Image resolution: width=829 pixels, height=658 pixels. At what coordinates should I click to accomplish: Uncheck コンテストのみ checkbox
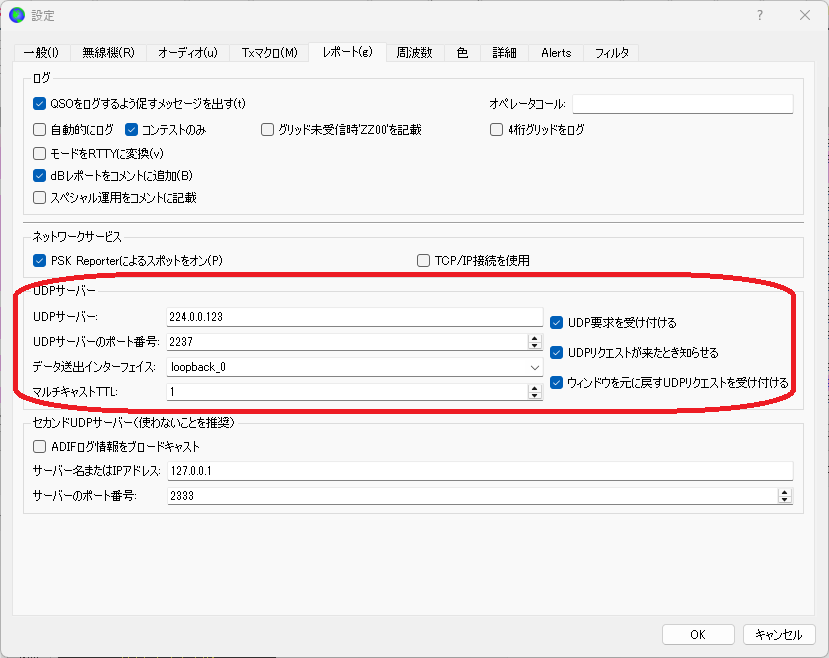pos(131,129)
